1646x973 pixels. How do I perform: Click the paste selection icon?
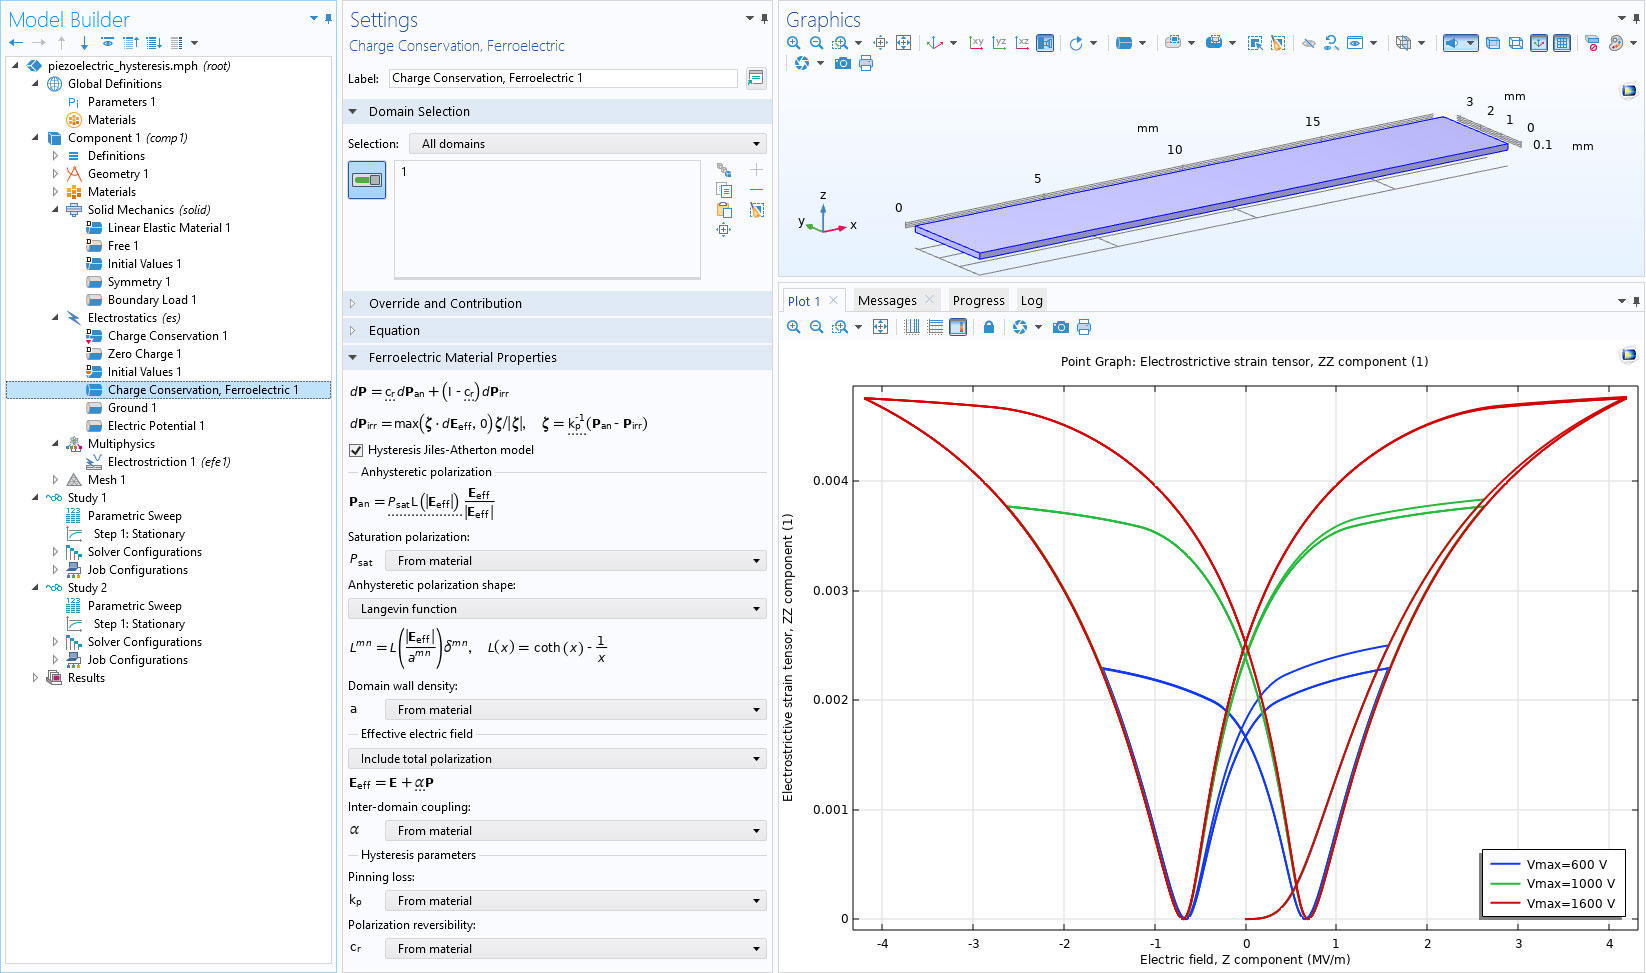click(724, 210)
